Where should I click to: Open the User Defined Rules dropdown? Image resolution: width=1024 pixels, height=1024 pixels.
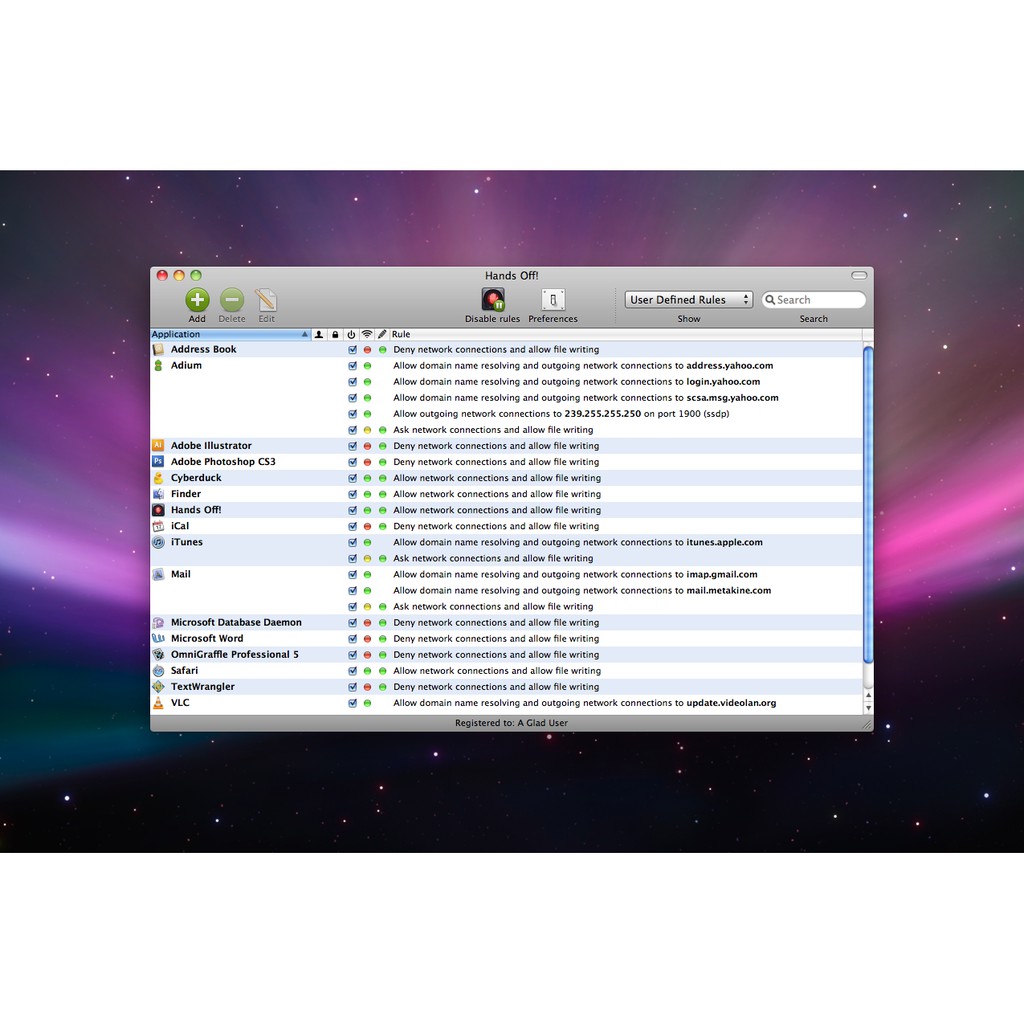[x=688, y=300]
